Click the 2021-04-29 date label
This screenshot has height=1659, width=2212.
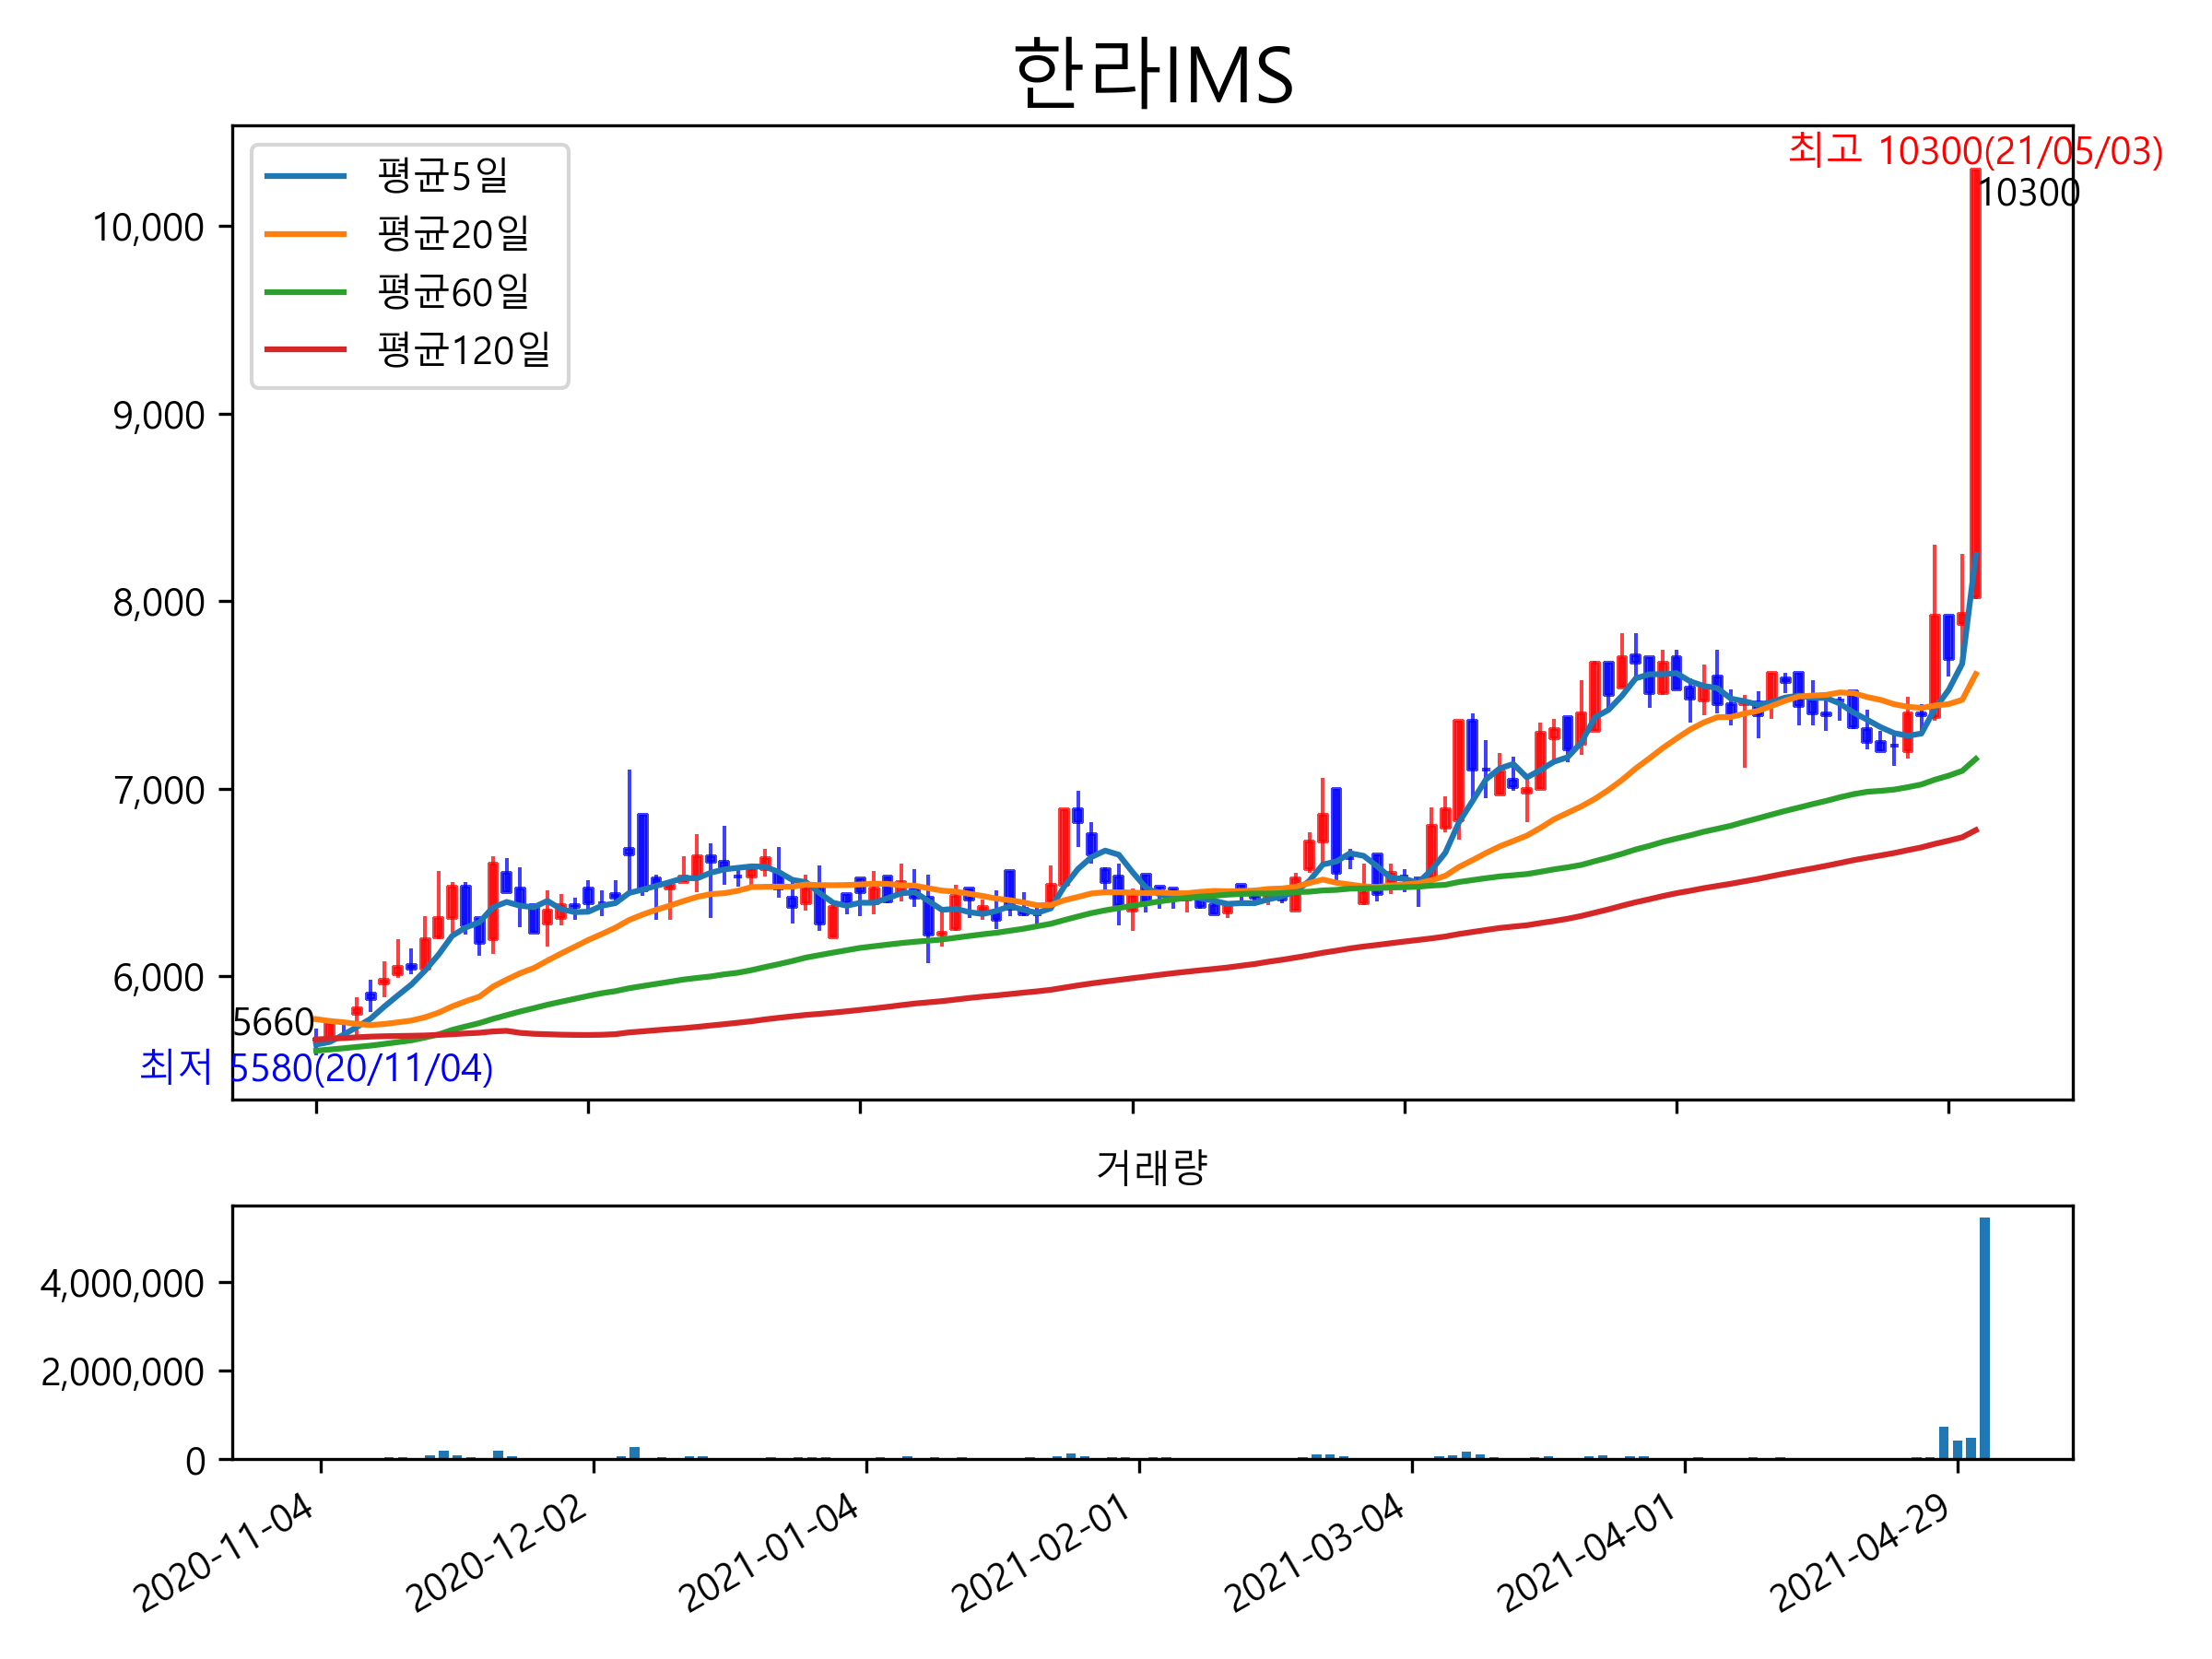(x=1861, y=1554)
